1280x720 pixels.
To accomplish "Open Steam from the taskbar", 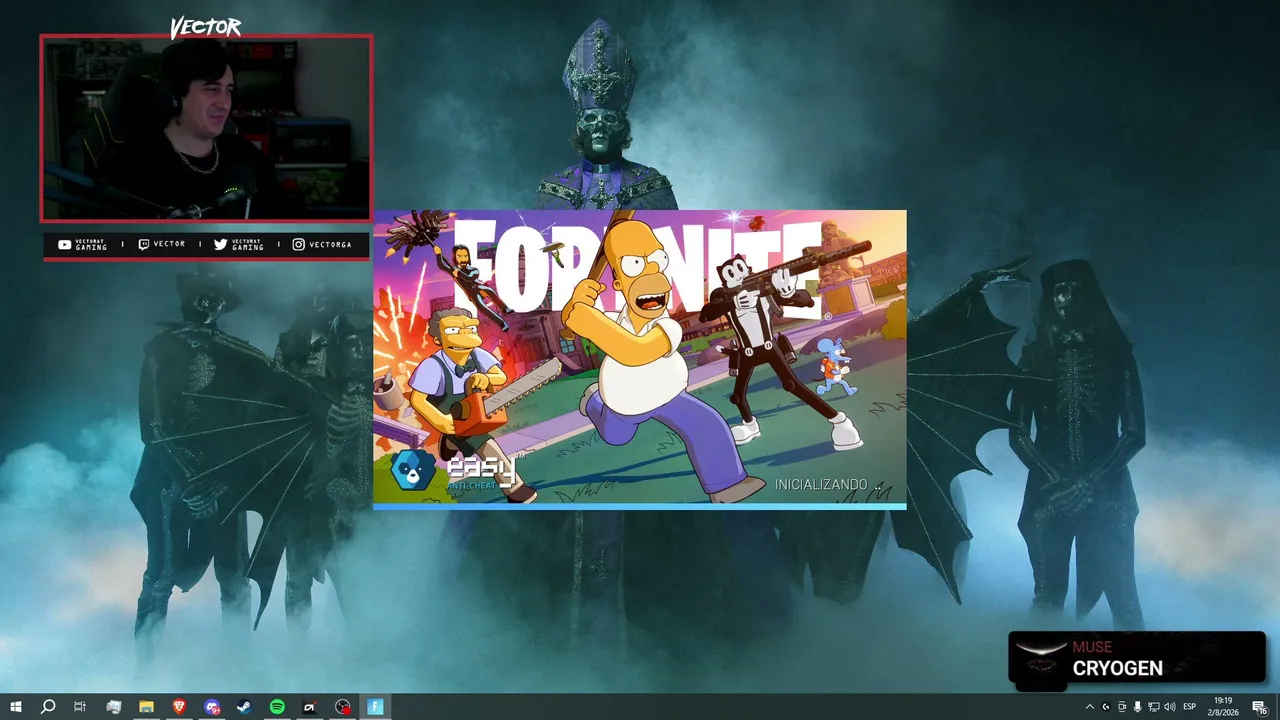I will 244,707.
